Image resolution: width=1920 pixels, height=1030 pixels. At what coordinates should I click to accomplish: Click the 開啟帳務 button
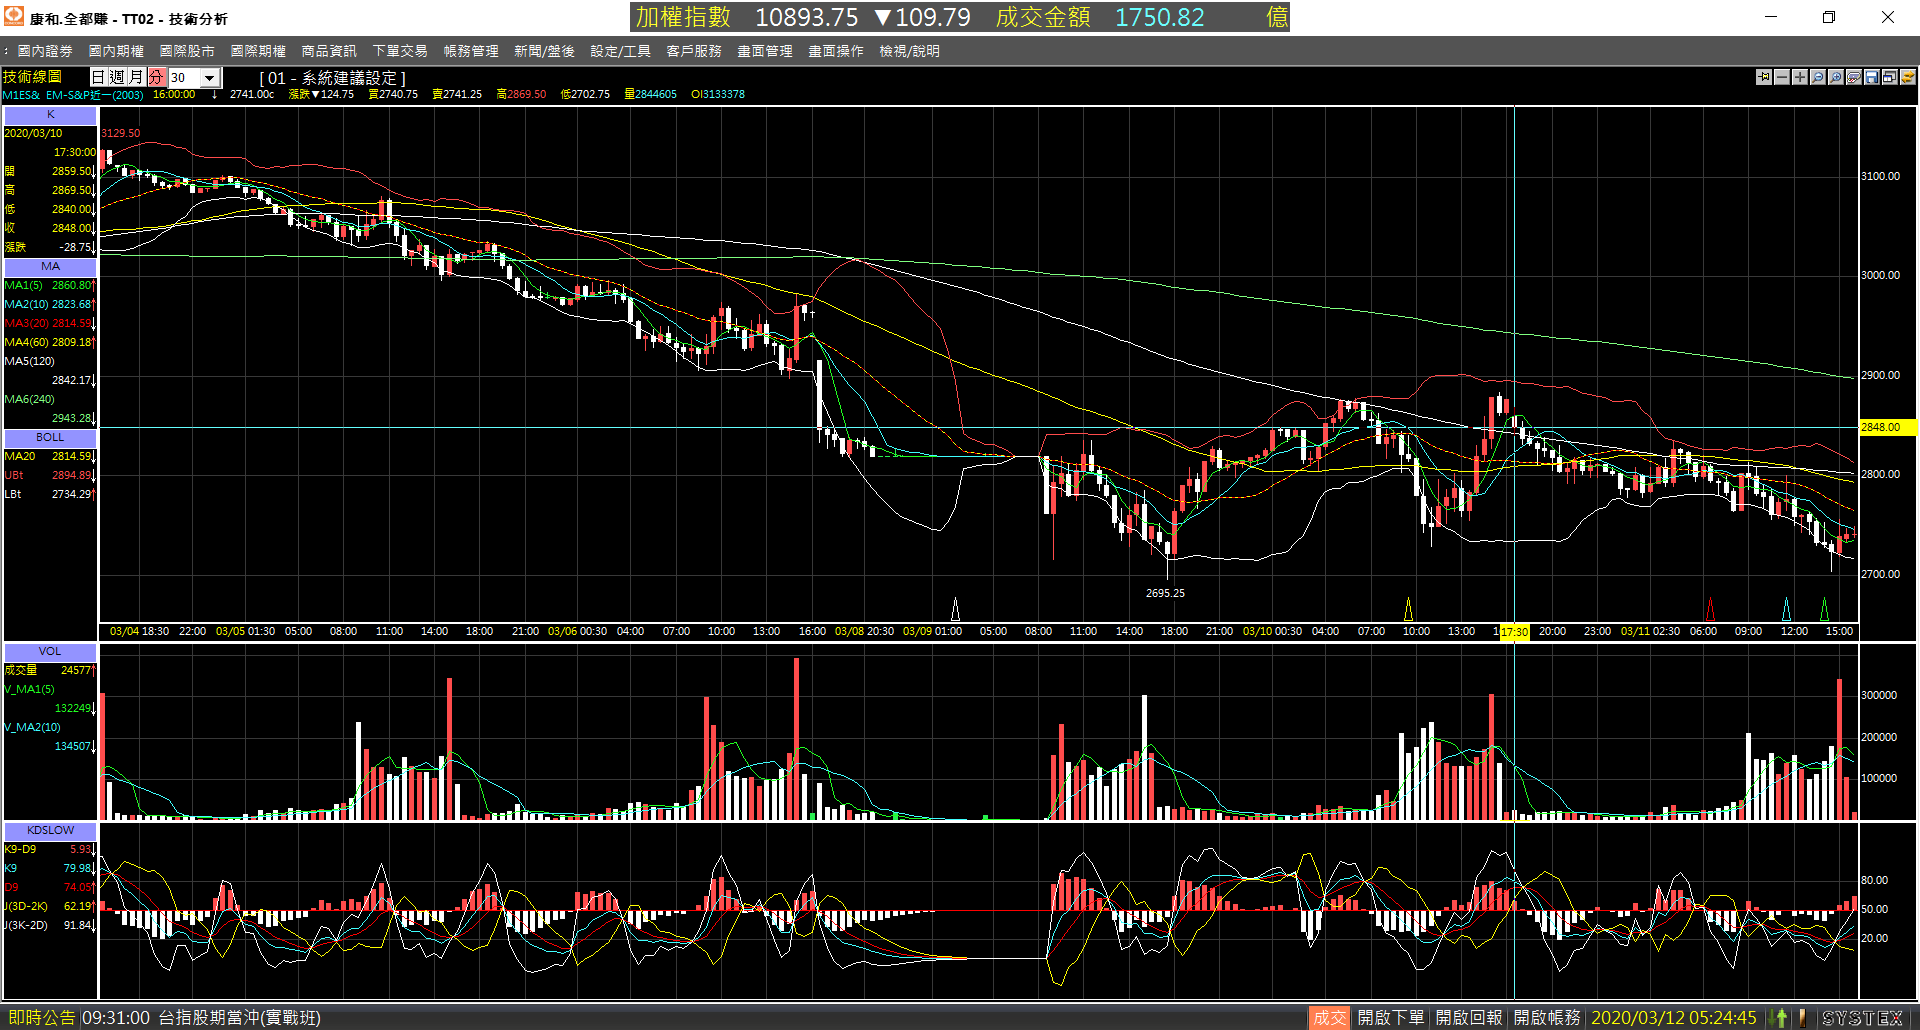(x=1547, y=1018)
